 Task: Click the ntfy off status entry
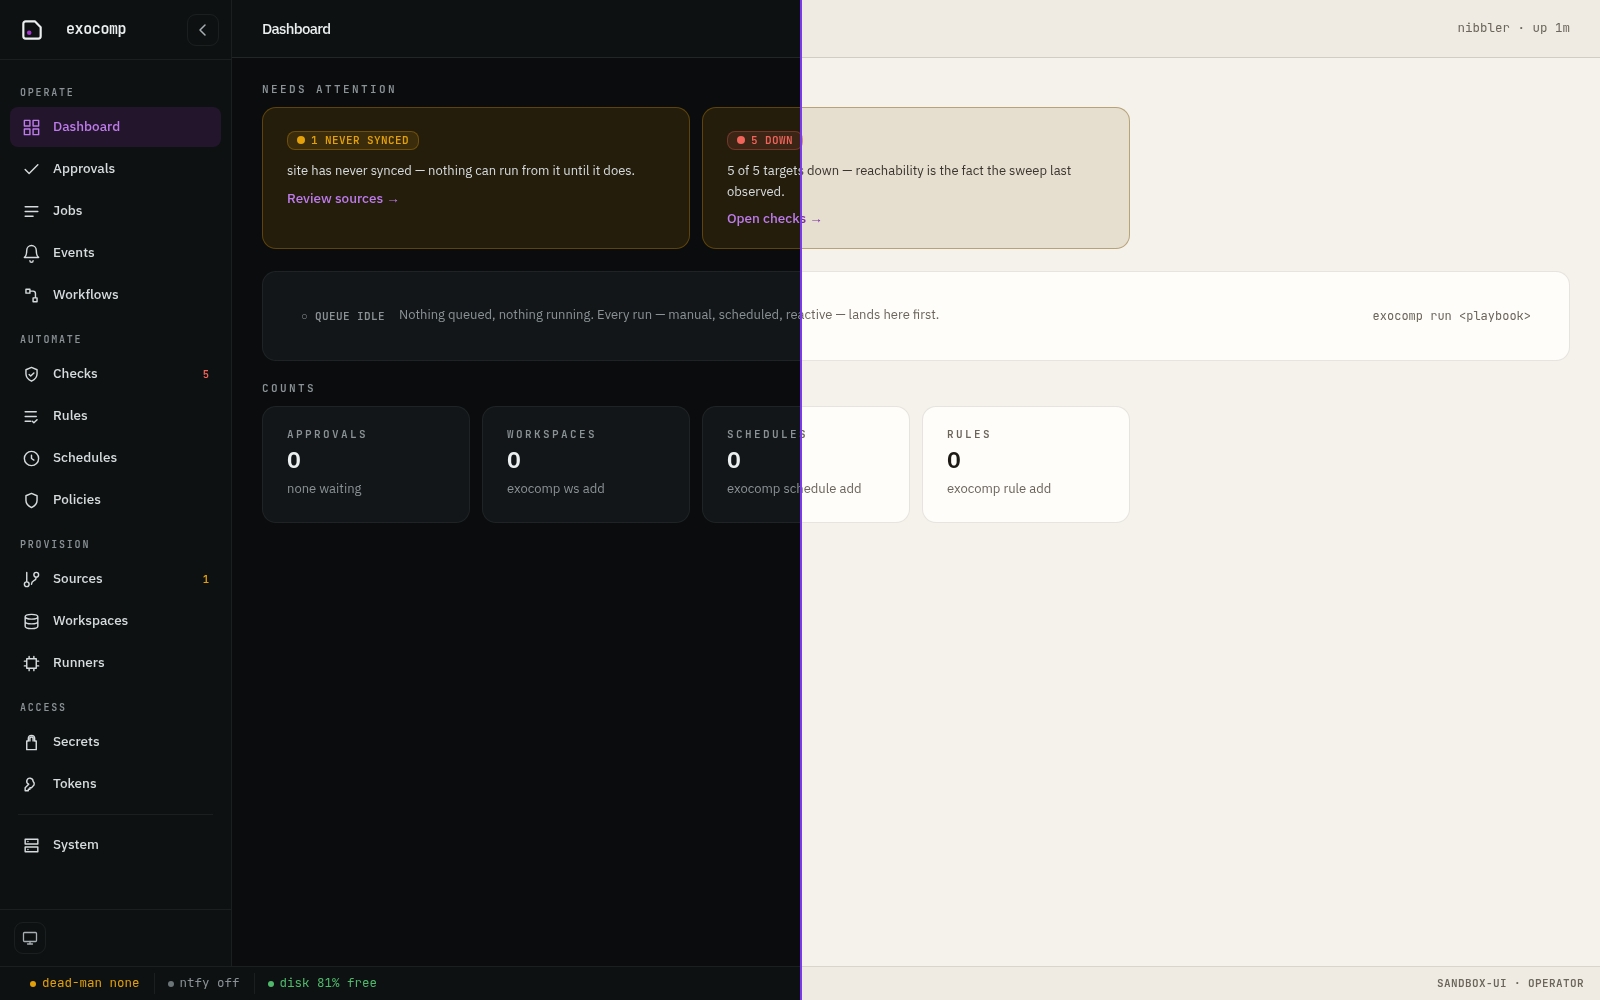pyautogui.click(x=204, y=984)
